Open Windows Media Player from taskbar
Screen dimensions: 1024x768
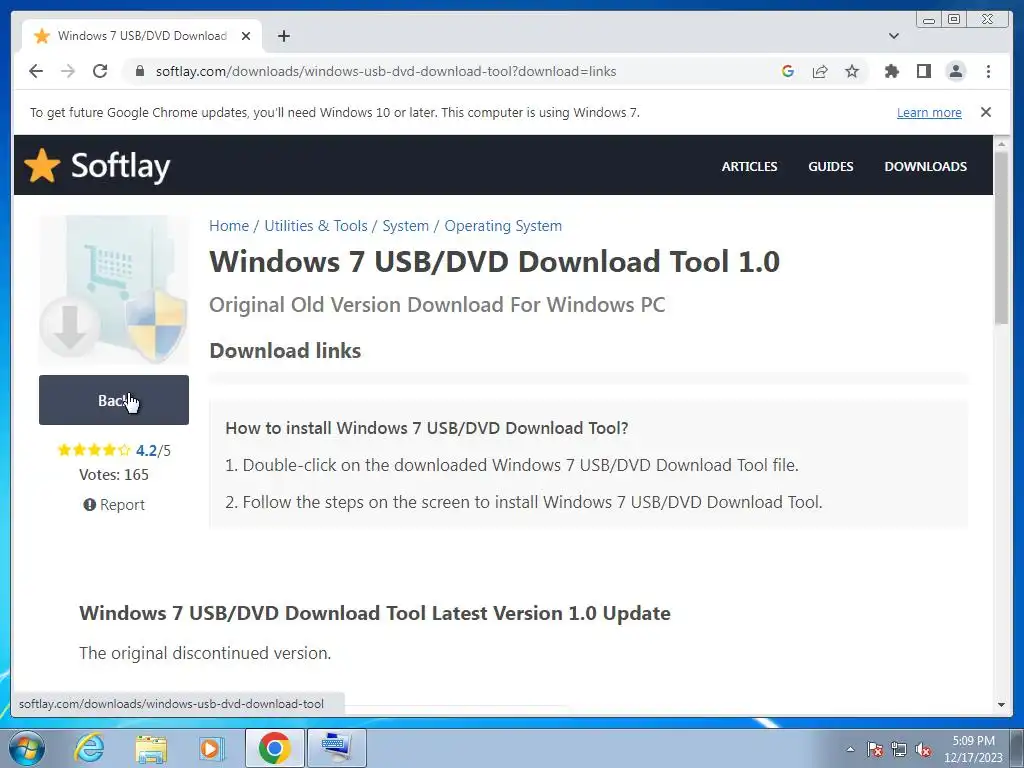click(211, 748)
